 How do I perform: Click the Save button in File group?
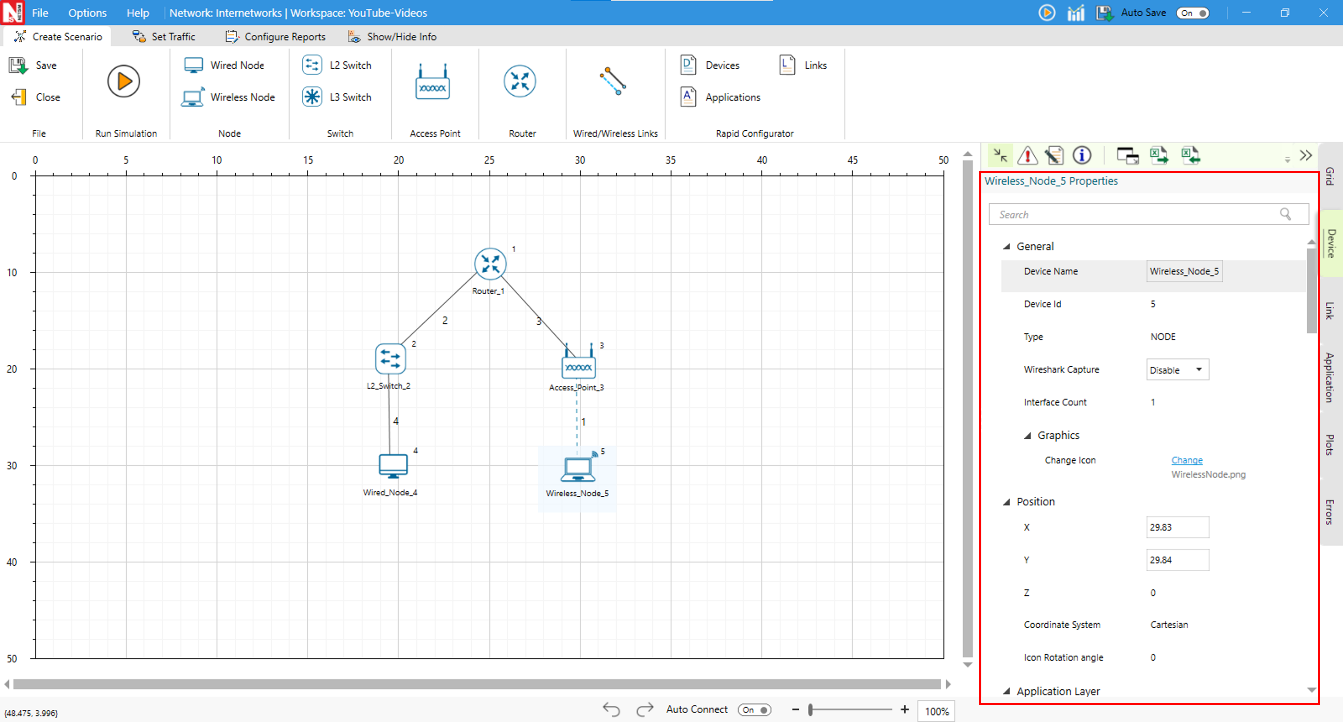[35, 65]
